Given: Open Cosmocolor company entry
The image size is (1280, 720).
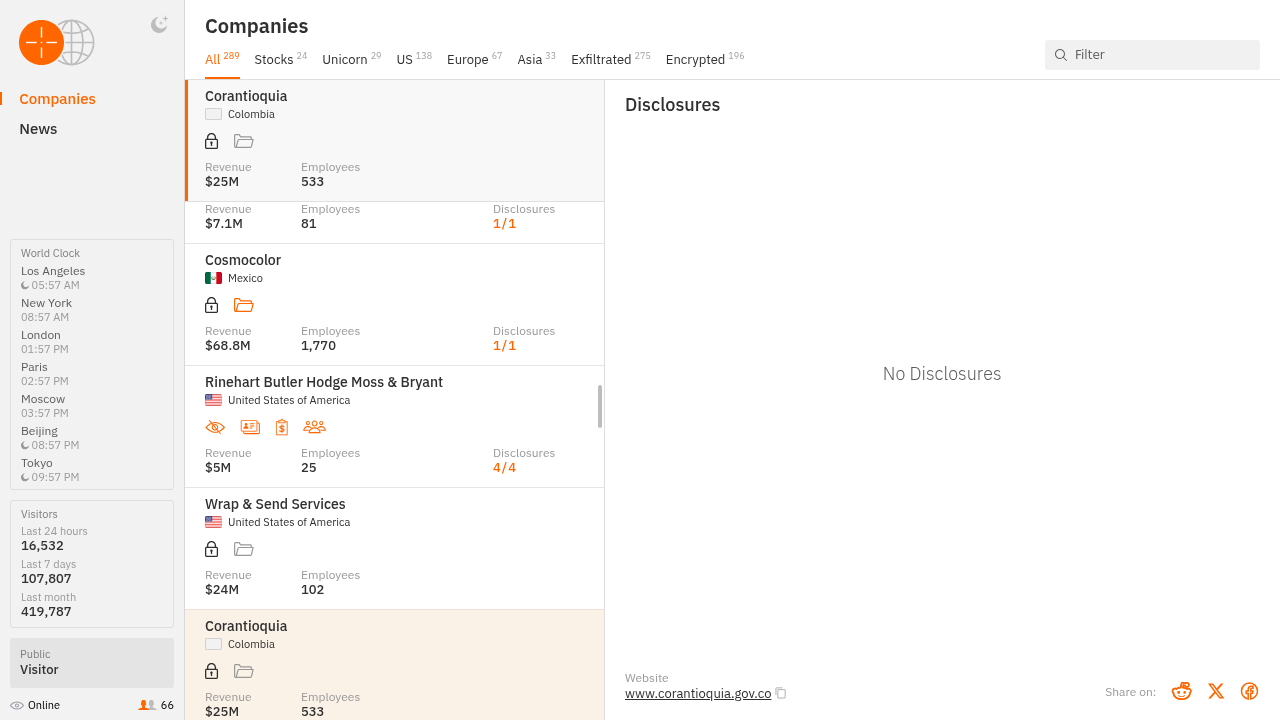Looking at the screenshot, I should click(x=394, y=305).
